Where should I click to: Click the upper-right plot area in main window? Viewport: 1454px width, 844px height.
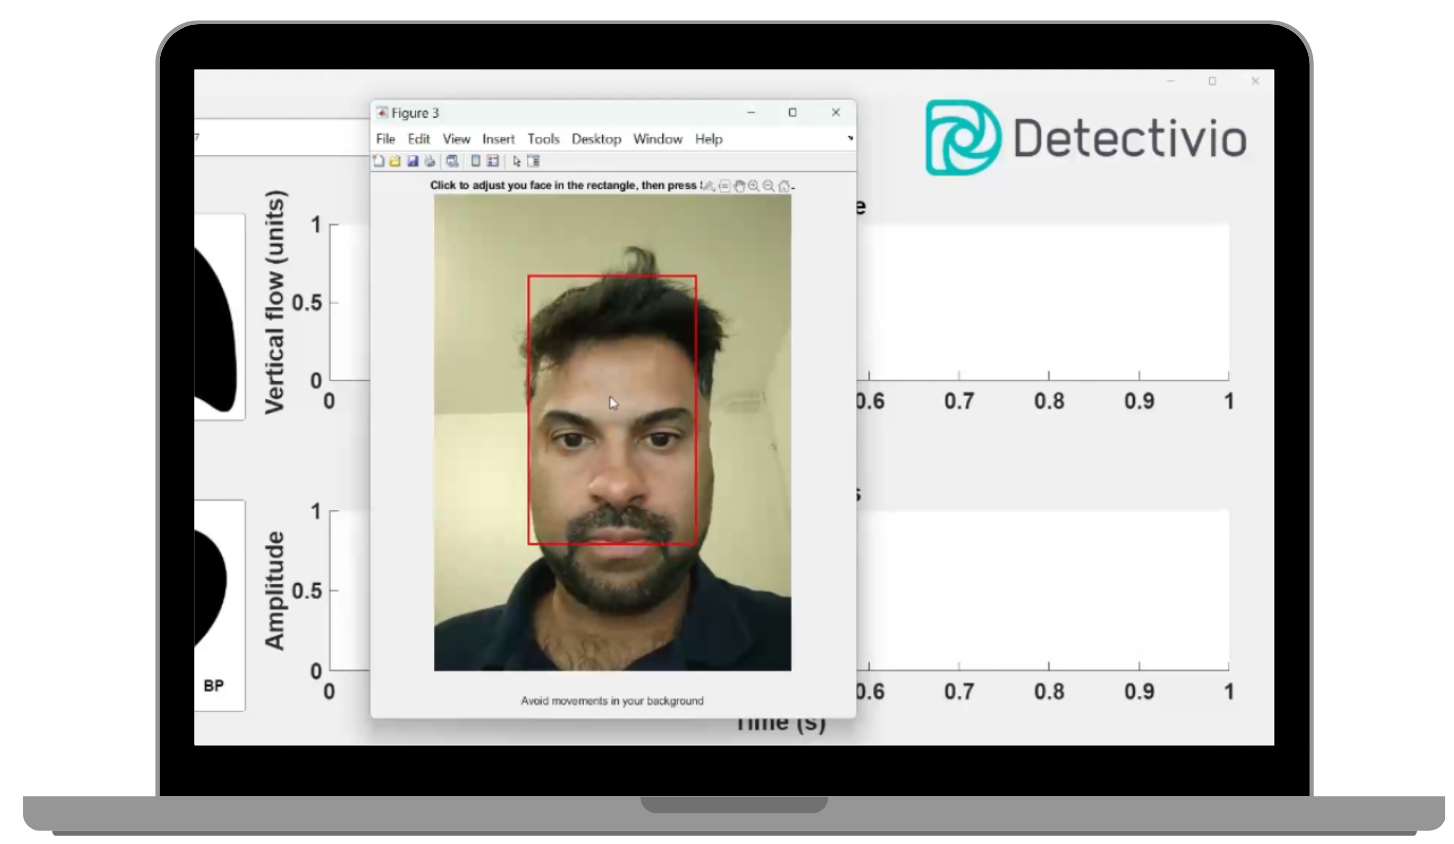point(1043,302)
